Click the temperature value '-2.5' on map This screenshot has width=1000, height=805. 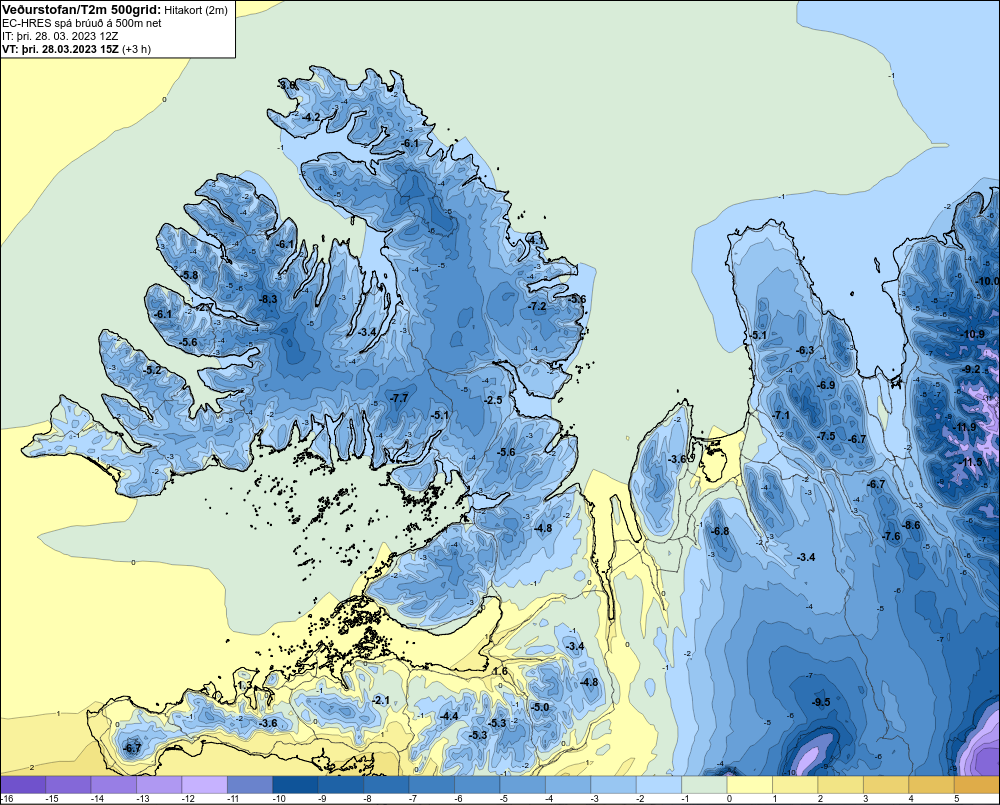(x=494, y=400)
